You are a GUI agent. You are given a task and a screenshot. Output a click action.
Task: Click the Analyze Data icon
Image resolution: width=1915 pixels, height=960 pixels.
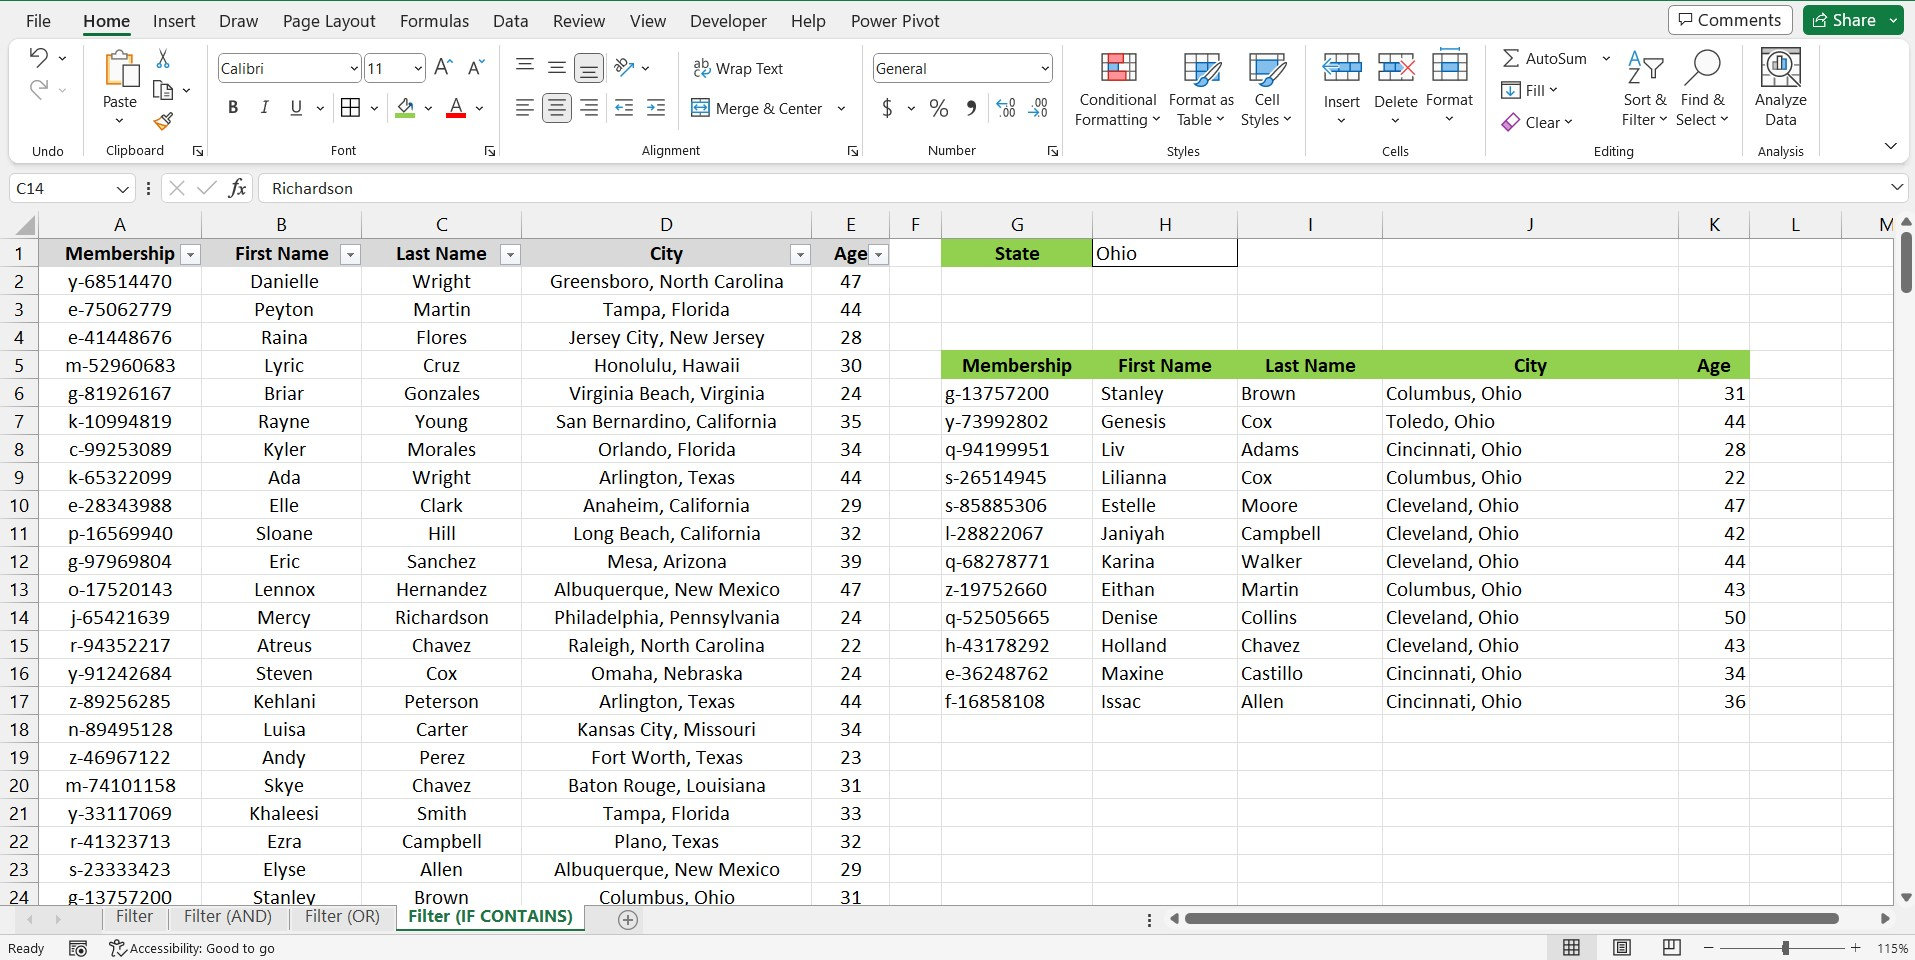(x=1779, y=88)
